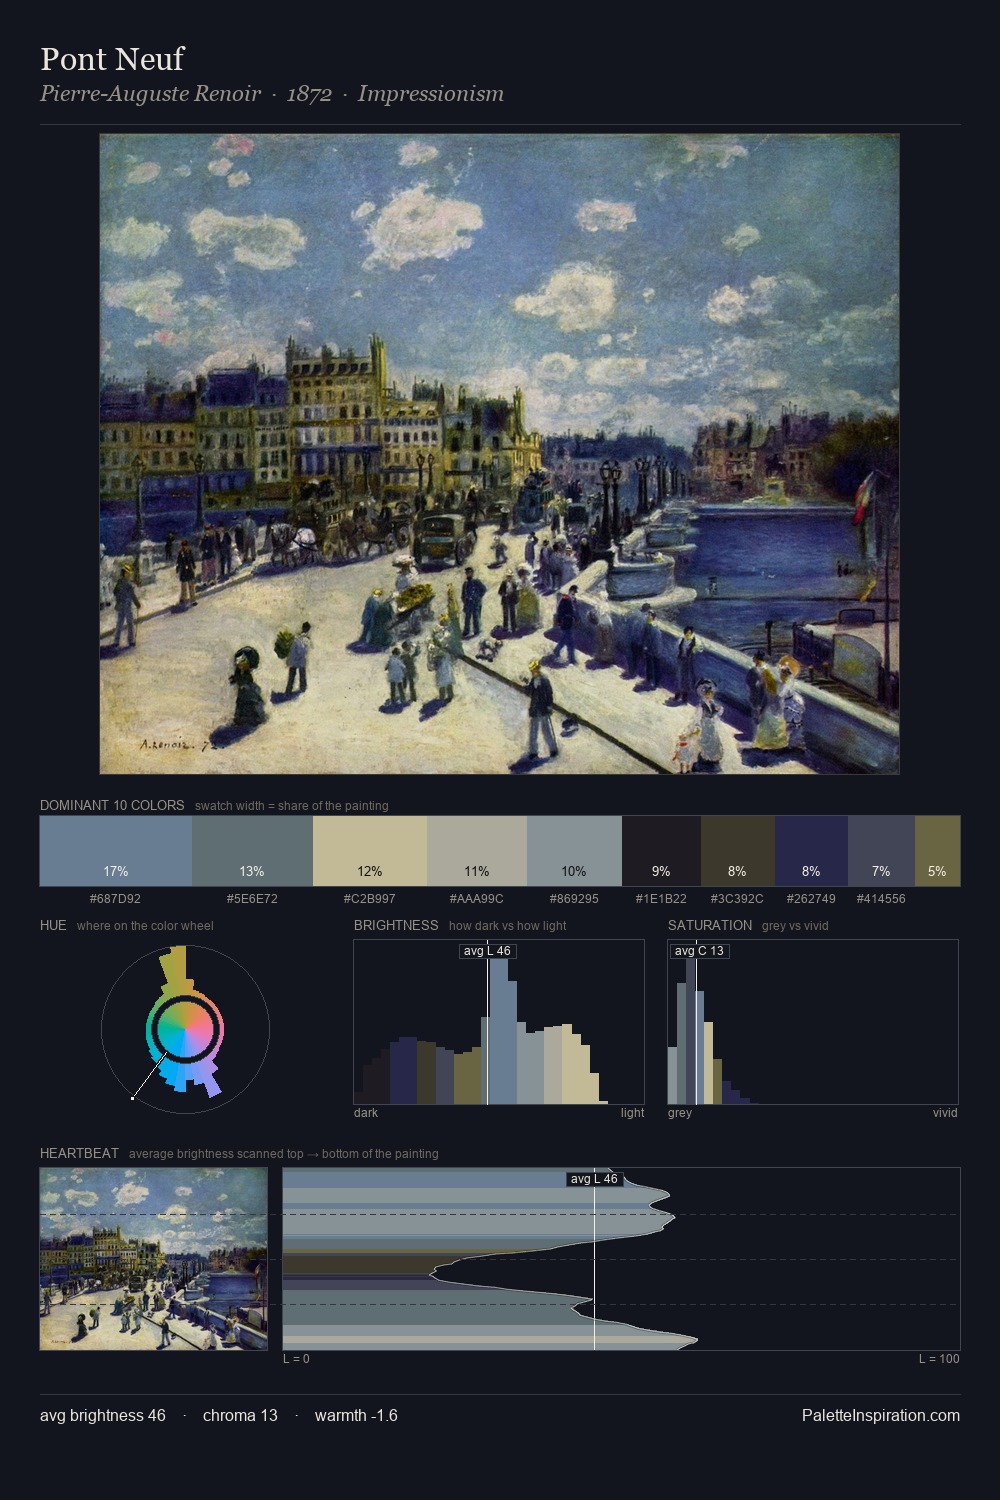This screenshot has width=1000, height=1500.
Task: Click the '#414556' hex code label
Action: (881, 899)
